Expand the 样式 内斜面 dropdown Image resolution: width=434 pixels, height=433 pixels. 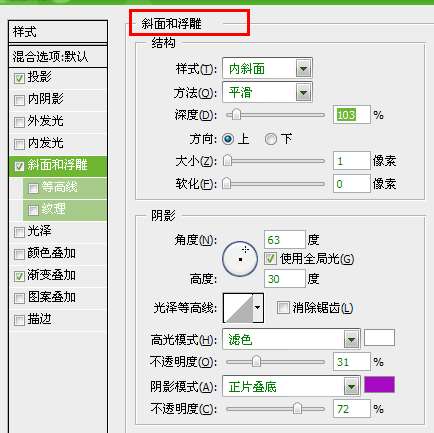tap(303, 69)
